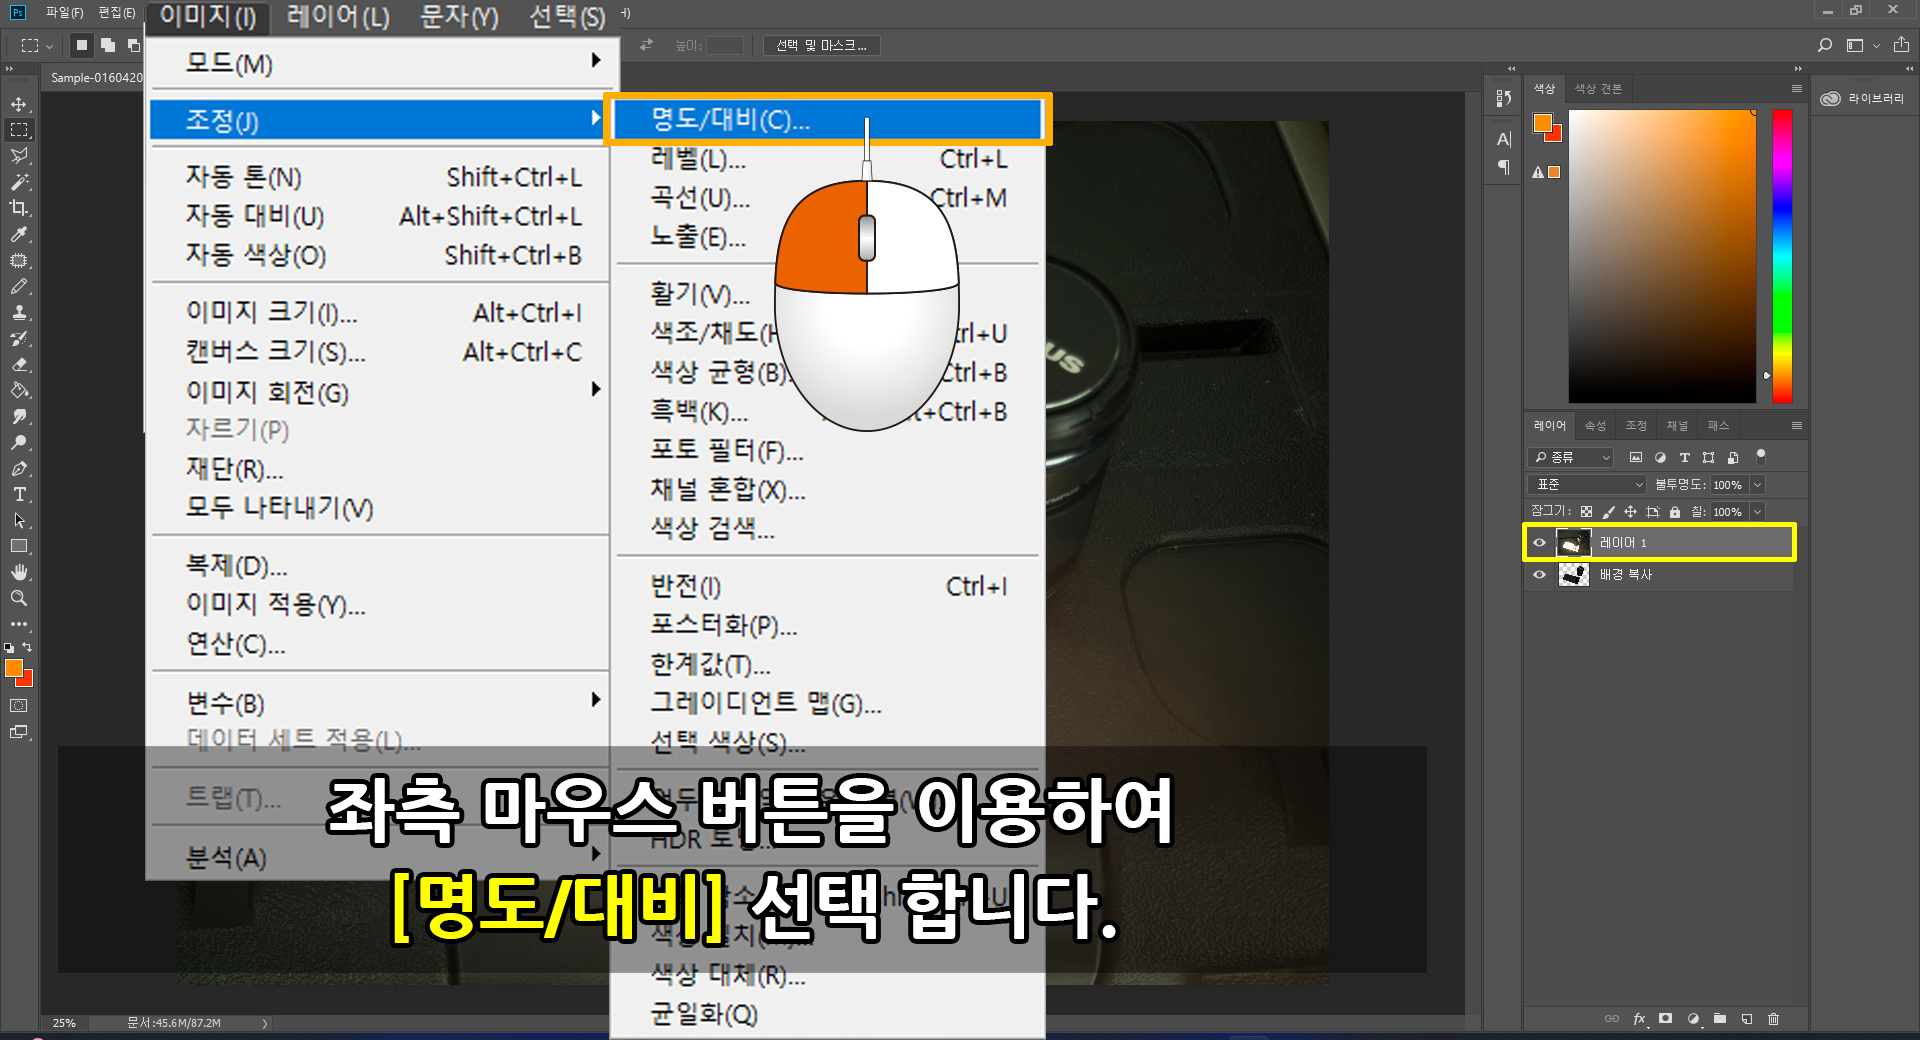The width and height of the screenshot is (1920, 1040).
Task: Select the Eraser tool
Action: (19, 364)
